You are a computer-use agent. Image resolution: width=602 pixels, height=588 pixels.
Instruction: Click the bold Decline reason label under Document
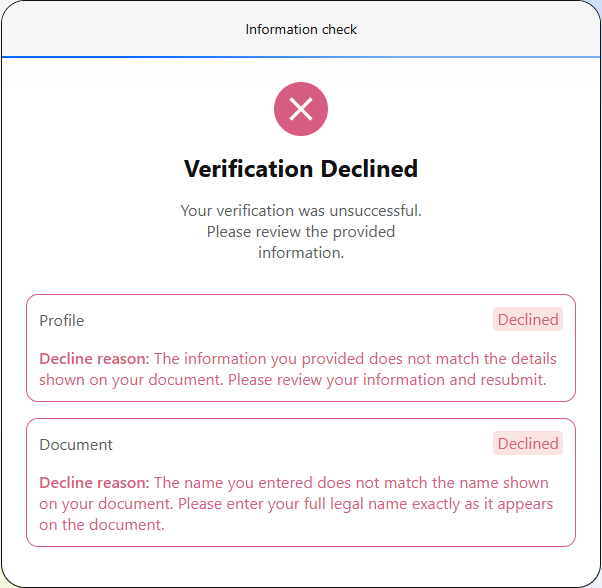click(x=94, y=482)
